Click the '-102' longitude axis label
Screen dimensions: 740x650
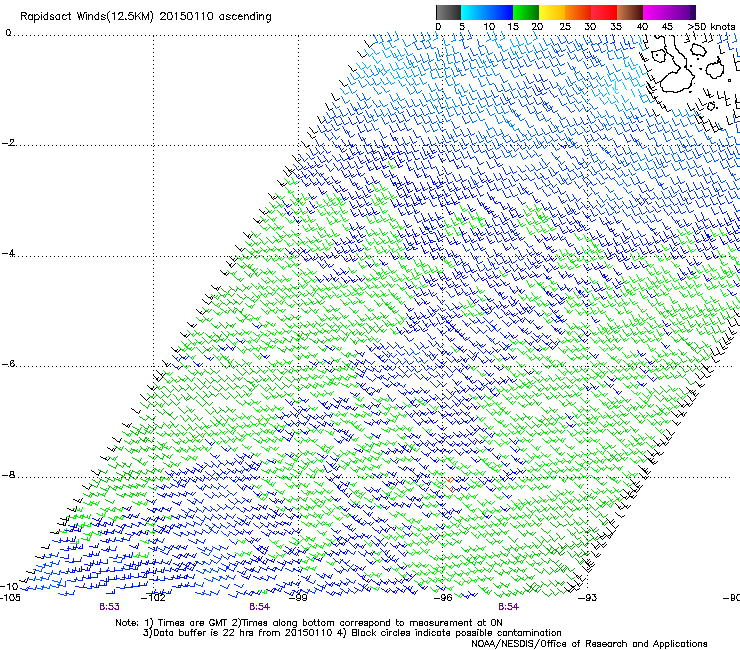[153, 598]
